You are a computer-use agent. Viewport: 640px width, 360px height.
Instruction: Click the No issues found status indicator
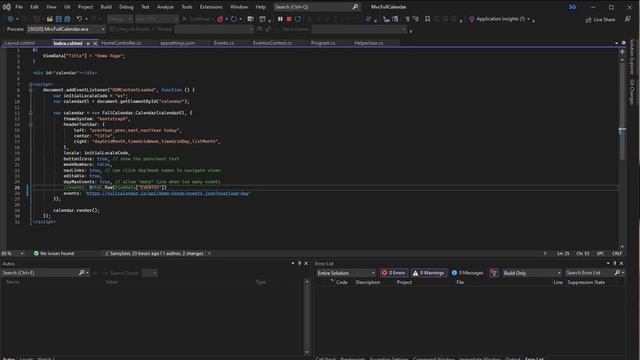pyautogui.click(x=54, y=253)
